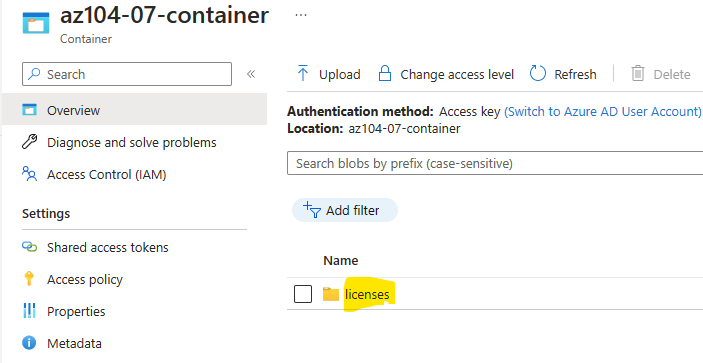Tick the checkbox beside licenses folder
The height and width of the screenshot is (363, 703).
(x=303, y=294)
